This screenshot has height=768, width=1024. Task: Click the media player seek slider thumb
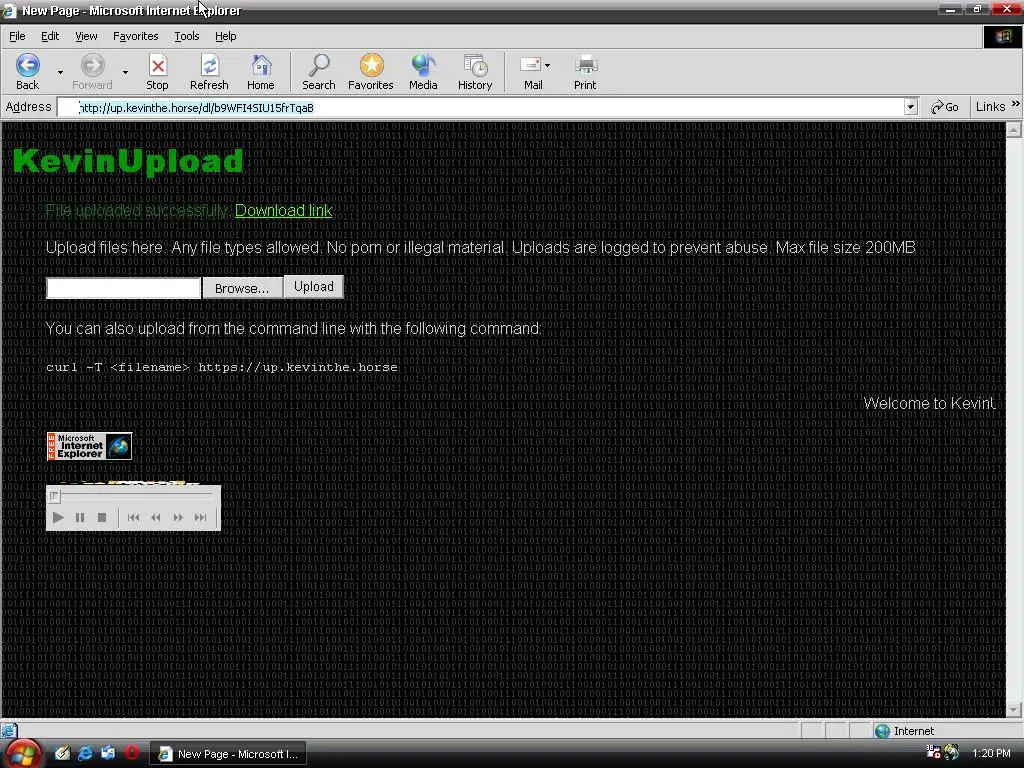tap(54, 496)
